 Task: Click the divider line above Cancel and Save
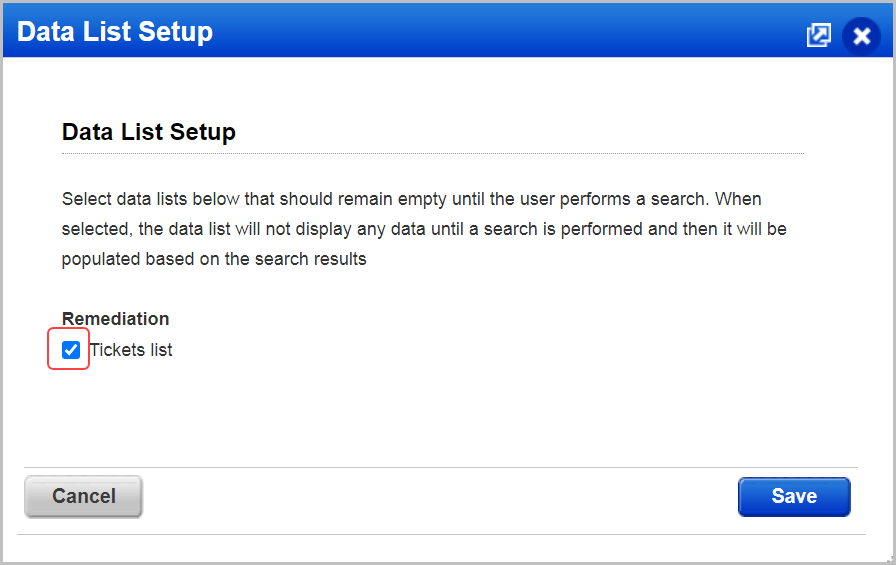click(x=441, y=467)
